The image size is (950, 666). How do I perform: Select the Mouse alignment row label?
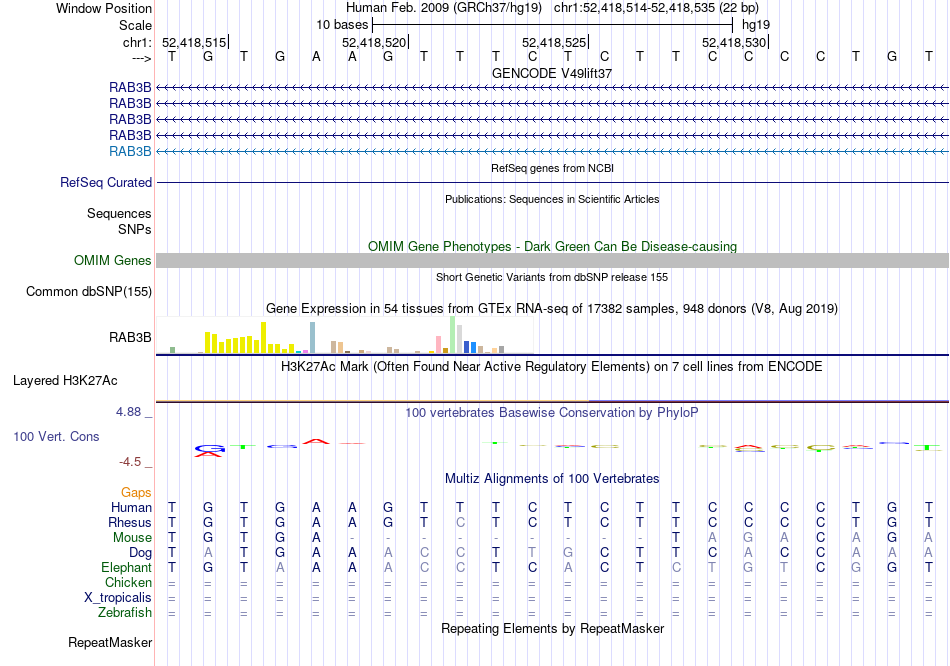[132, 538]
